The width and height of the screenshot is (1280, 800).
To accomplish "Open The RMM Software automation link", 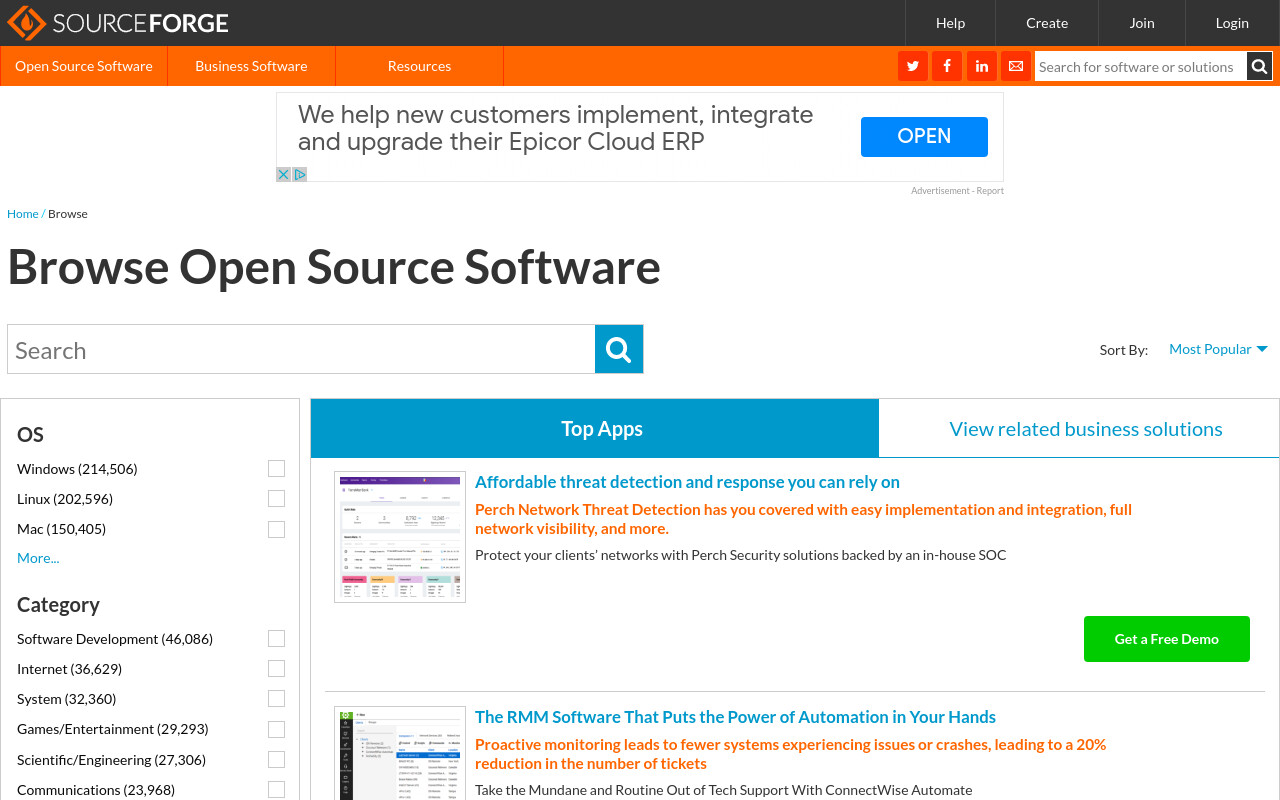I will (x=735, y=717).
